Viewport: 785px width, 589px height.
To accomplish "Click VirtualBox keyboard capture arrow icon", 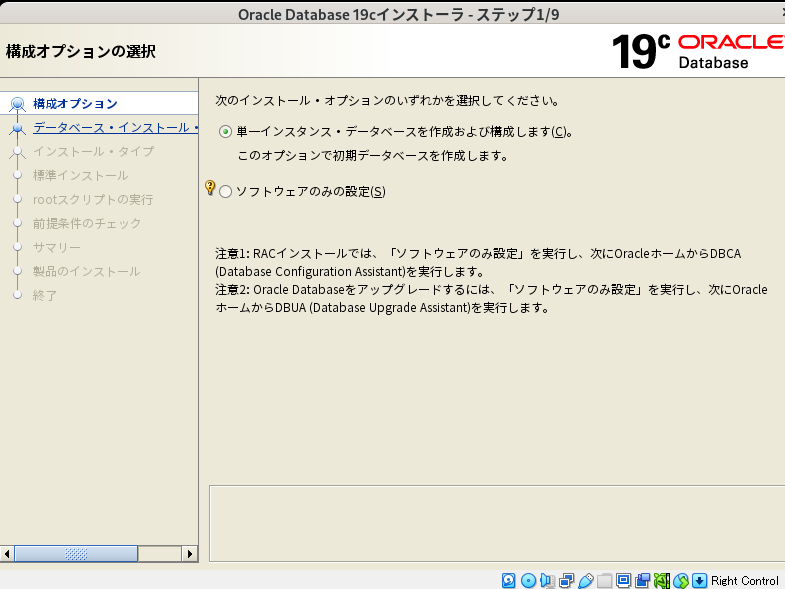I will click(699, 580).
